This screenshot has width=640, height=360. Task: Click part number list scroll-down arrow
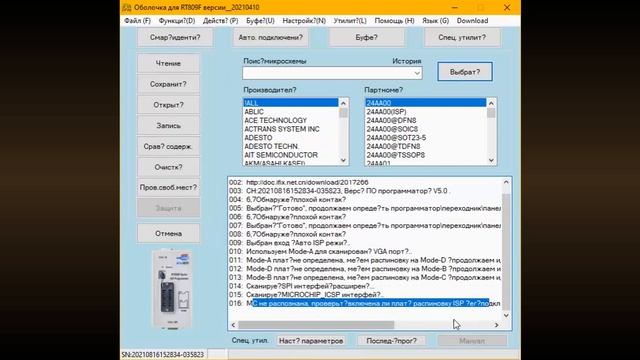point(491,160)
